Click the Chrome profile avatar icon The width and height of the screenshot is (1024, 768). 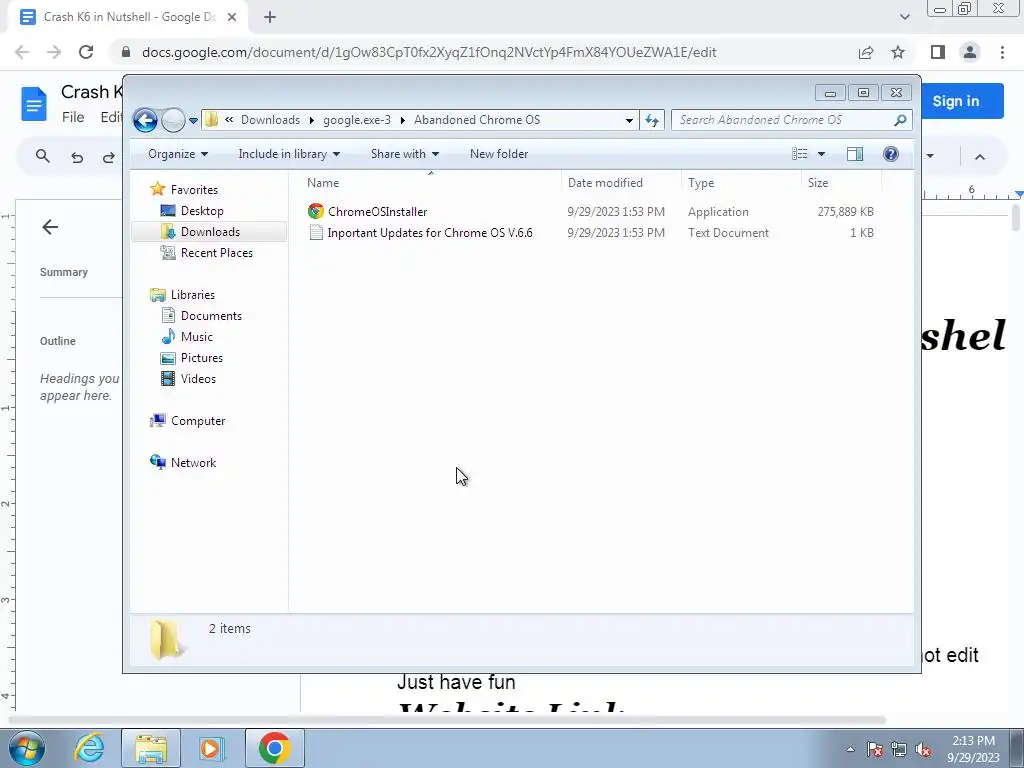click(970, 52)
